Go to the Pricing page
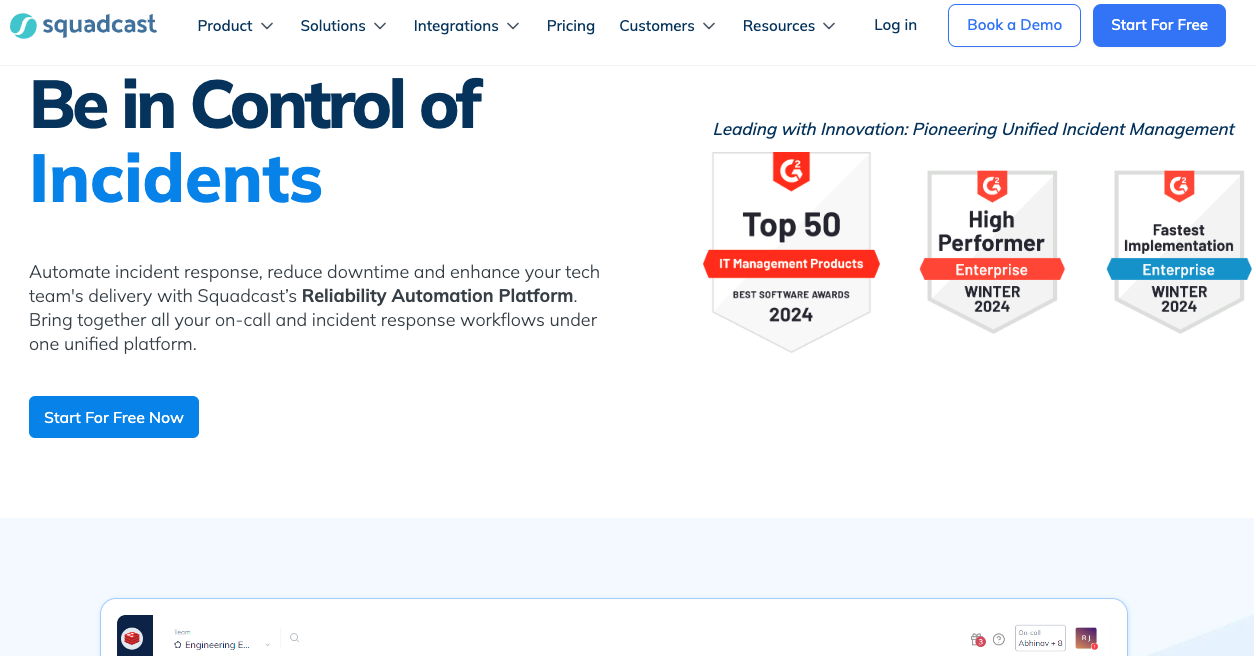 570,26
